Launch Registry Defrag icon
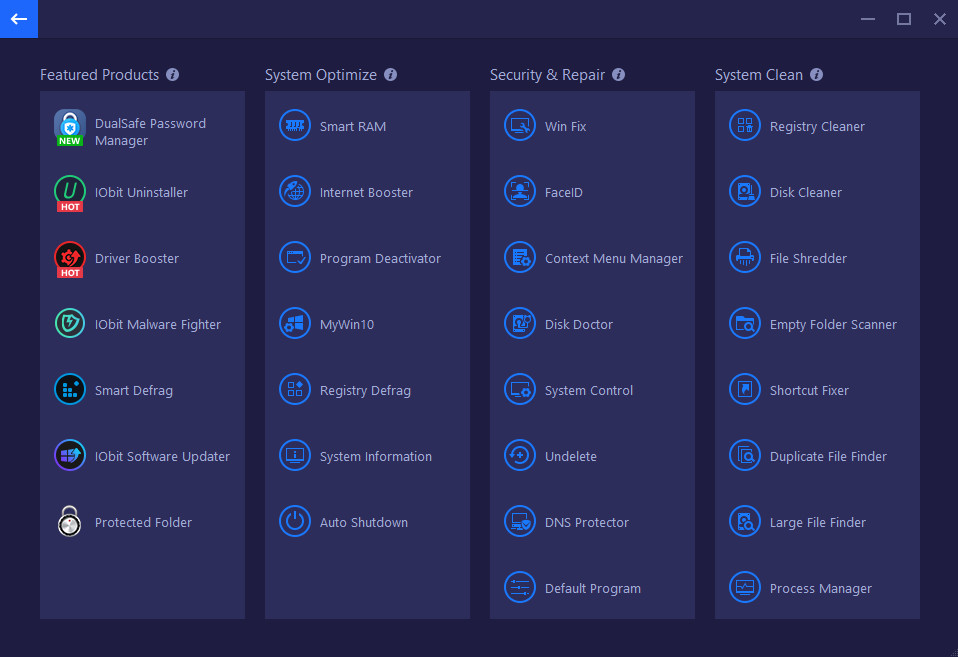Image resolution: width=958 pixels, height=657 pixels. 294,389
